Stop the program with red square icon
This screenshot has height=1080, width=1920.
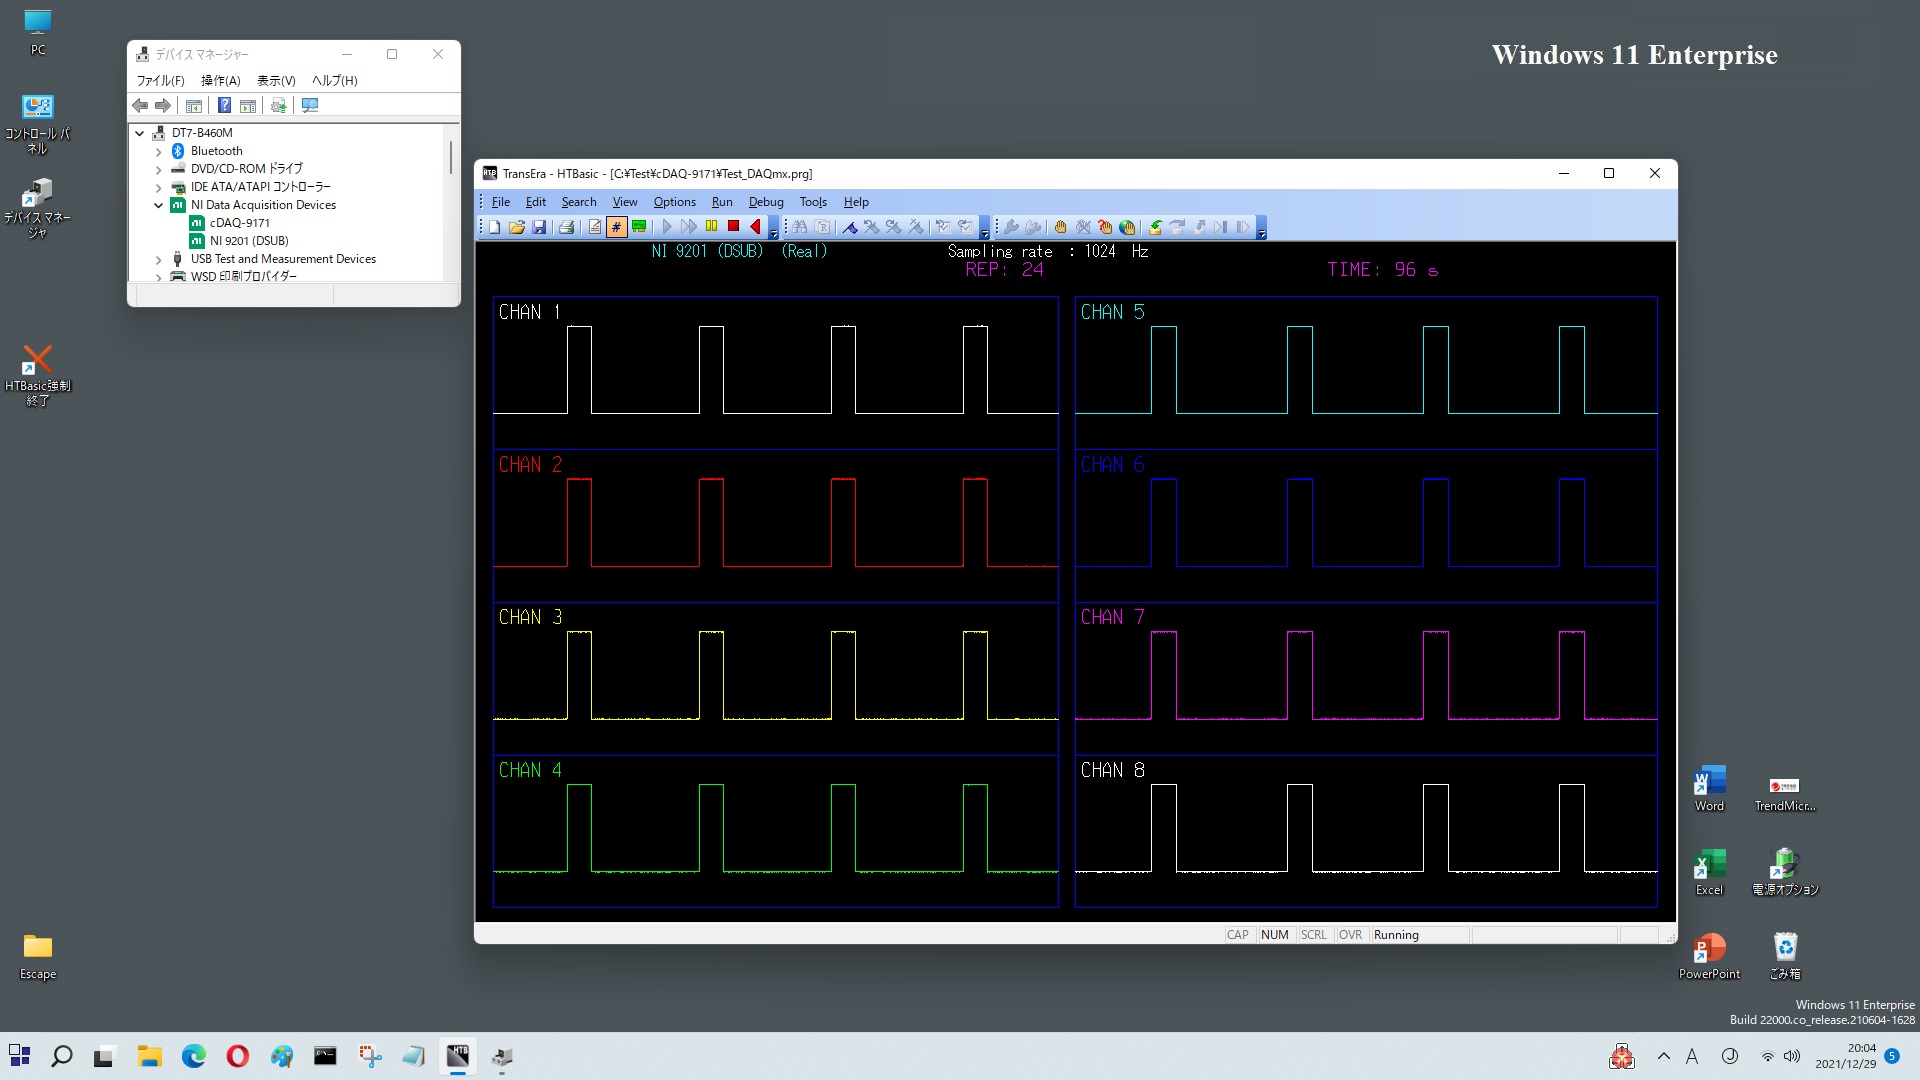pyautogui.click(x=733, y=227)
